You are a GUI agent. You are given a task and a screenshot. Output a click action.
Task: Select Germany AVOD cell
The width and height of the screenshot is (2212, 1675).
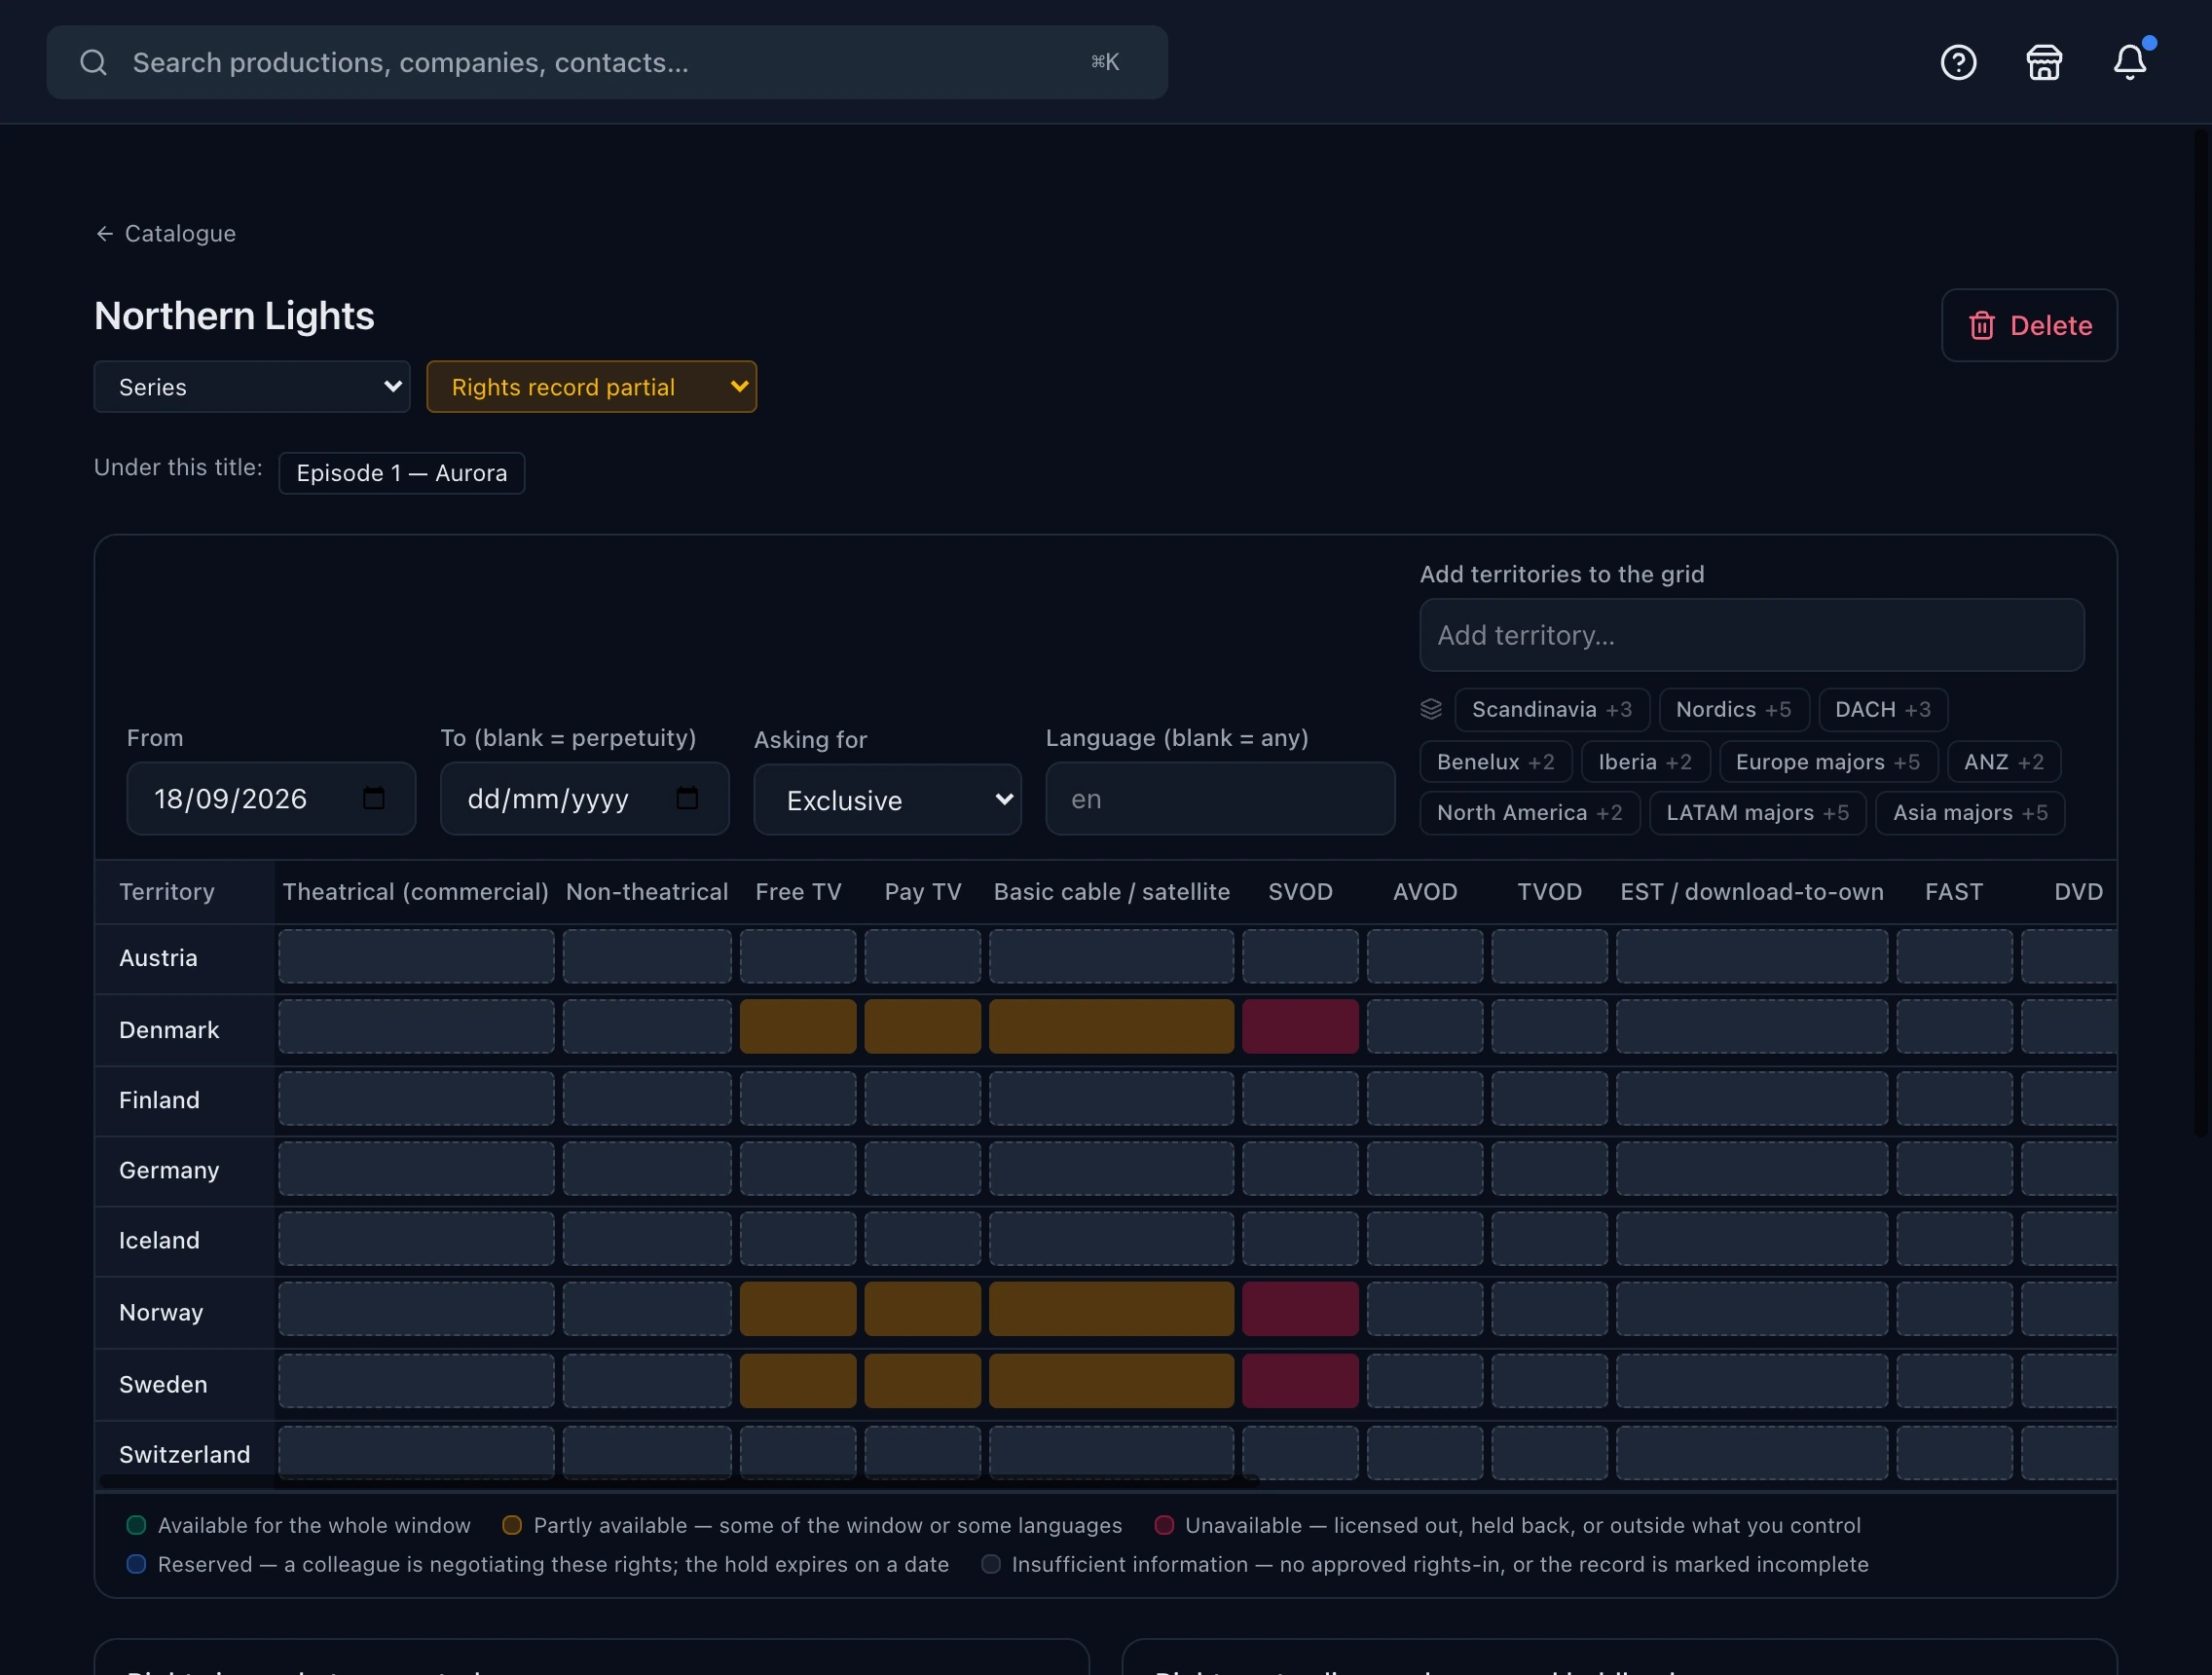(x=1425, y=1168)
